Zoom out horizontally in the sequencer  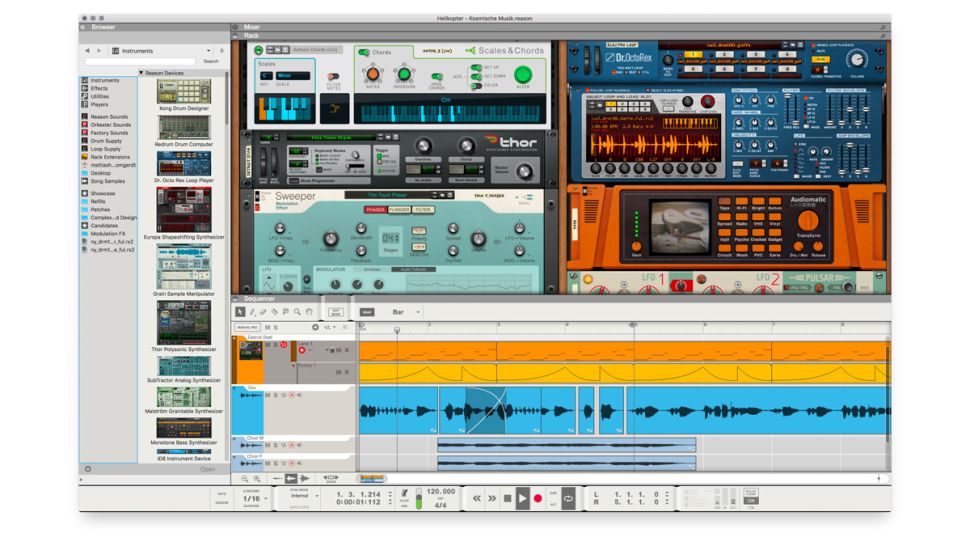(245, 479)
